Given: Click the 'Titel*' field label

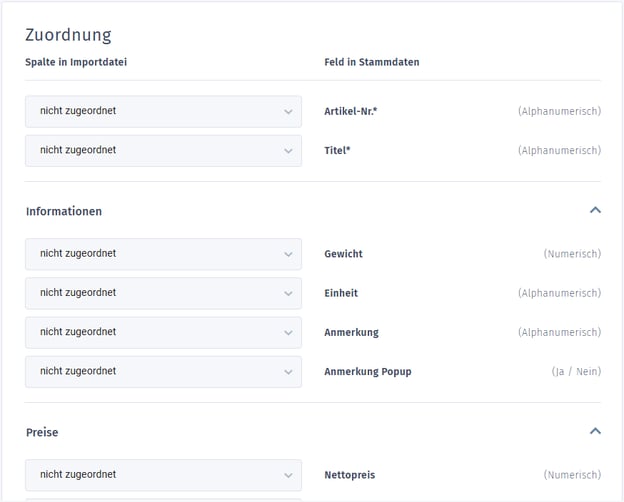Looking at the screenshot, I should click(x=337, y=151).
